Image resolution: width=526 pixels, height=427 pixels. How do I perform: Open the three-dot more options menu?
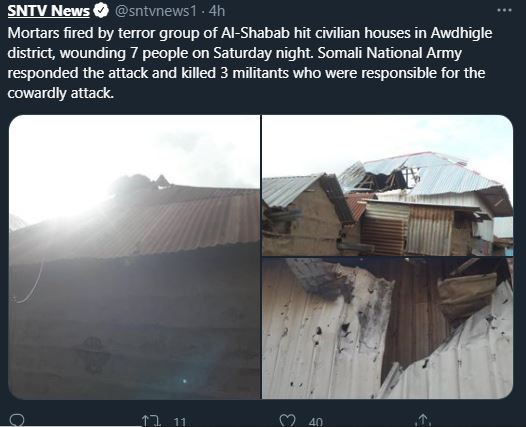click(504, 10)
